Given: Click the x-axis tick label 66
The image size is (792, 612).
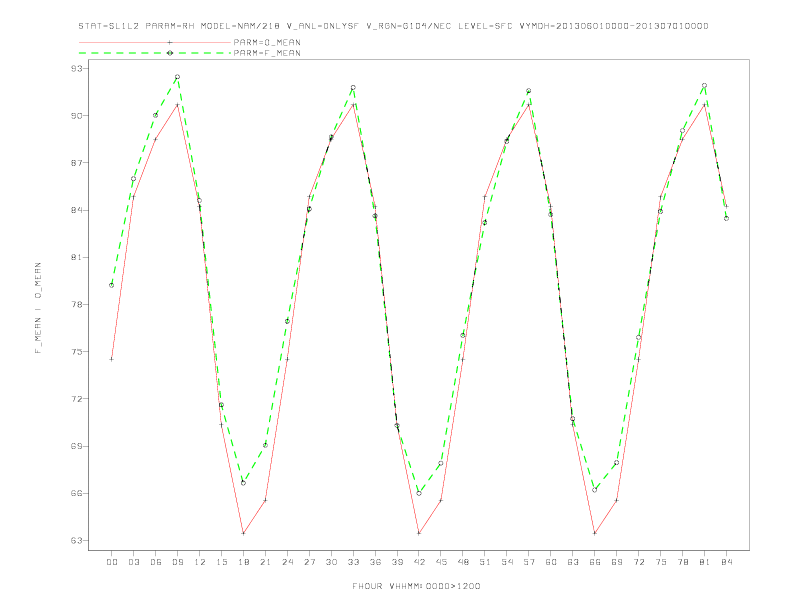Looking at the screenshot, I should click(595, 562).
